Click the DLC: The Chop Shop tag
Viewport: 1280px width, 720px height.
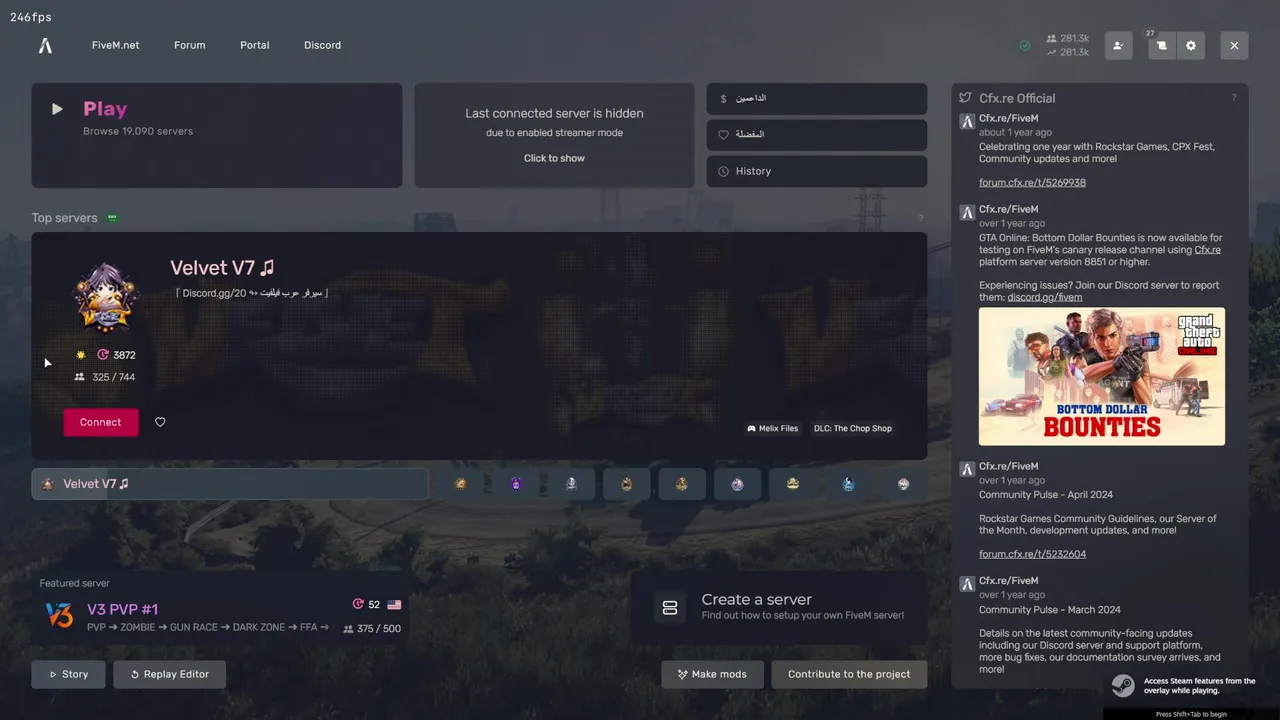coord(852,428)
